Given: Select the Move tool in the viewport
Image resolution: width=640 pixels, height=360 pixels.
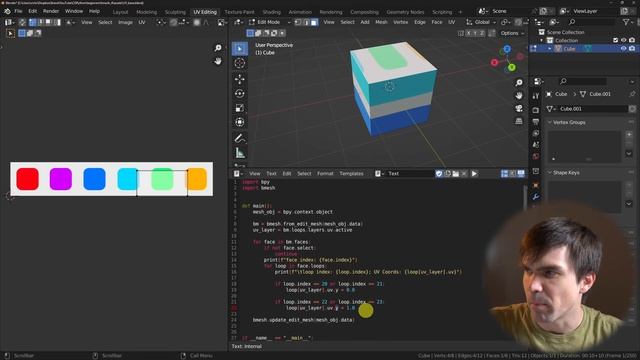Looking at the screenshot, I should [240, 79].
